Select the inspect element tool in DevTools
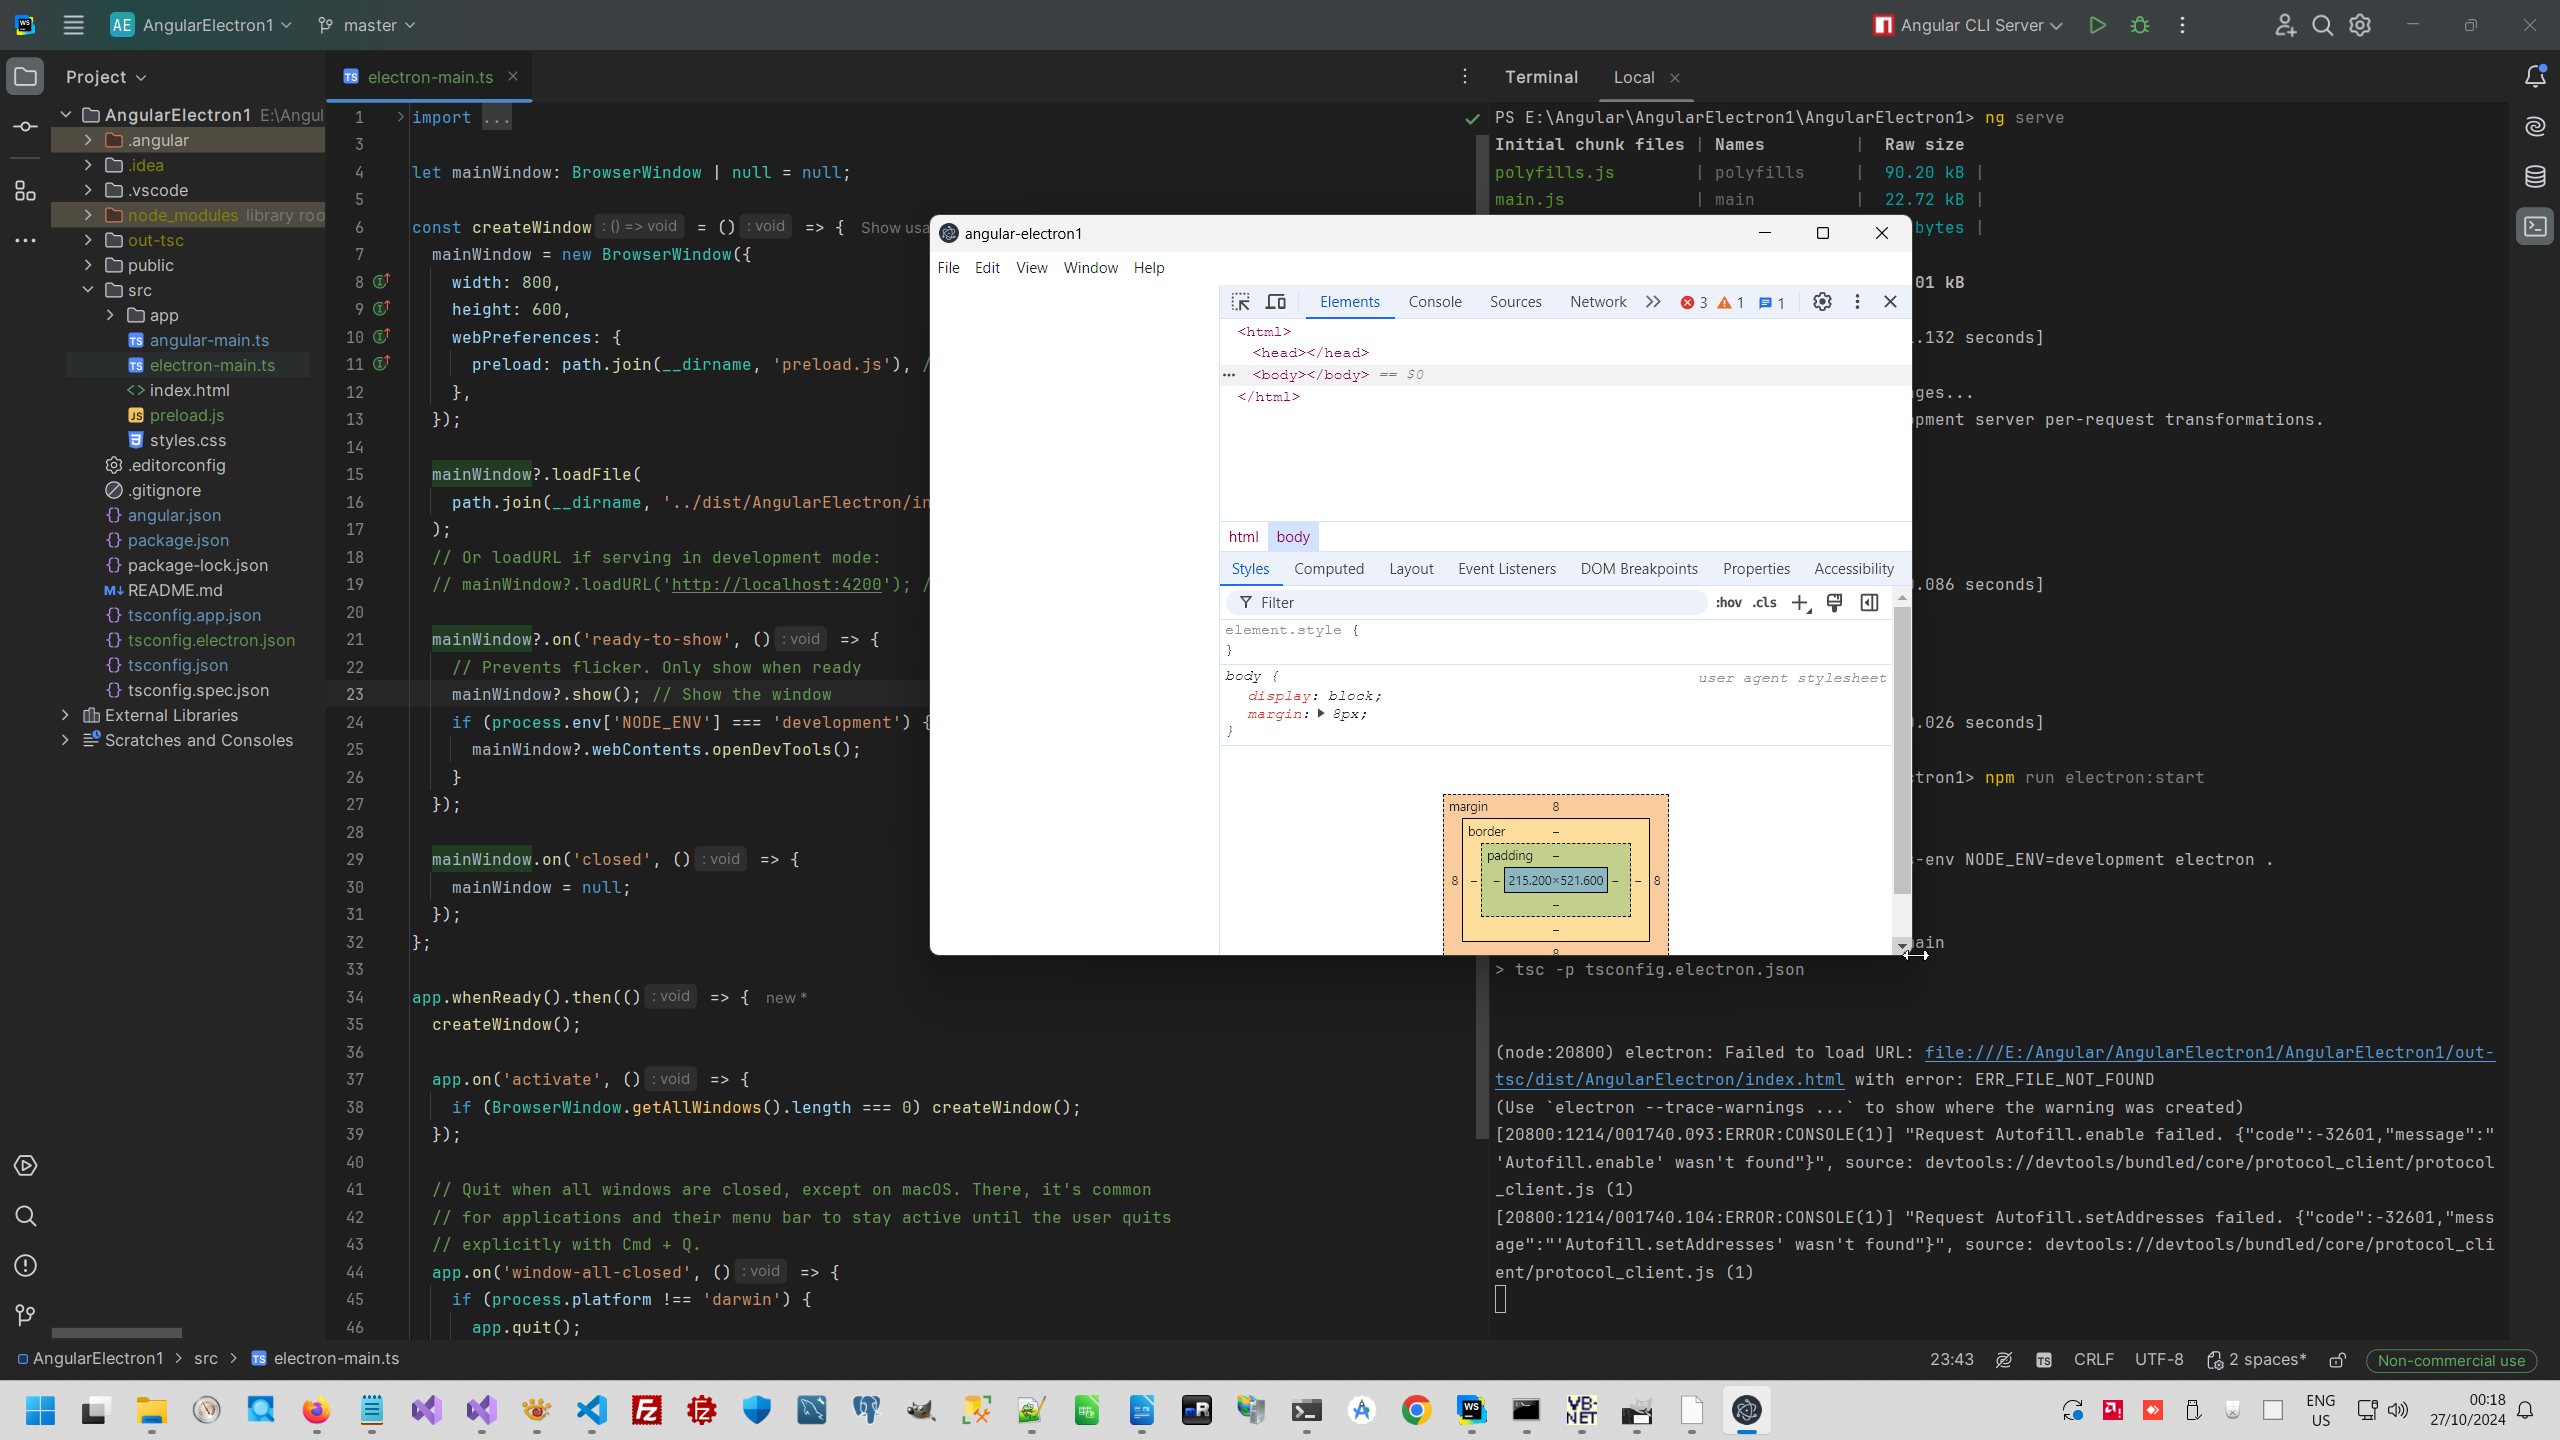This screenshot has height=1440, width=2560. click(x=1240, y=301)
